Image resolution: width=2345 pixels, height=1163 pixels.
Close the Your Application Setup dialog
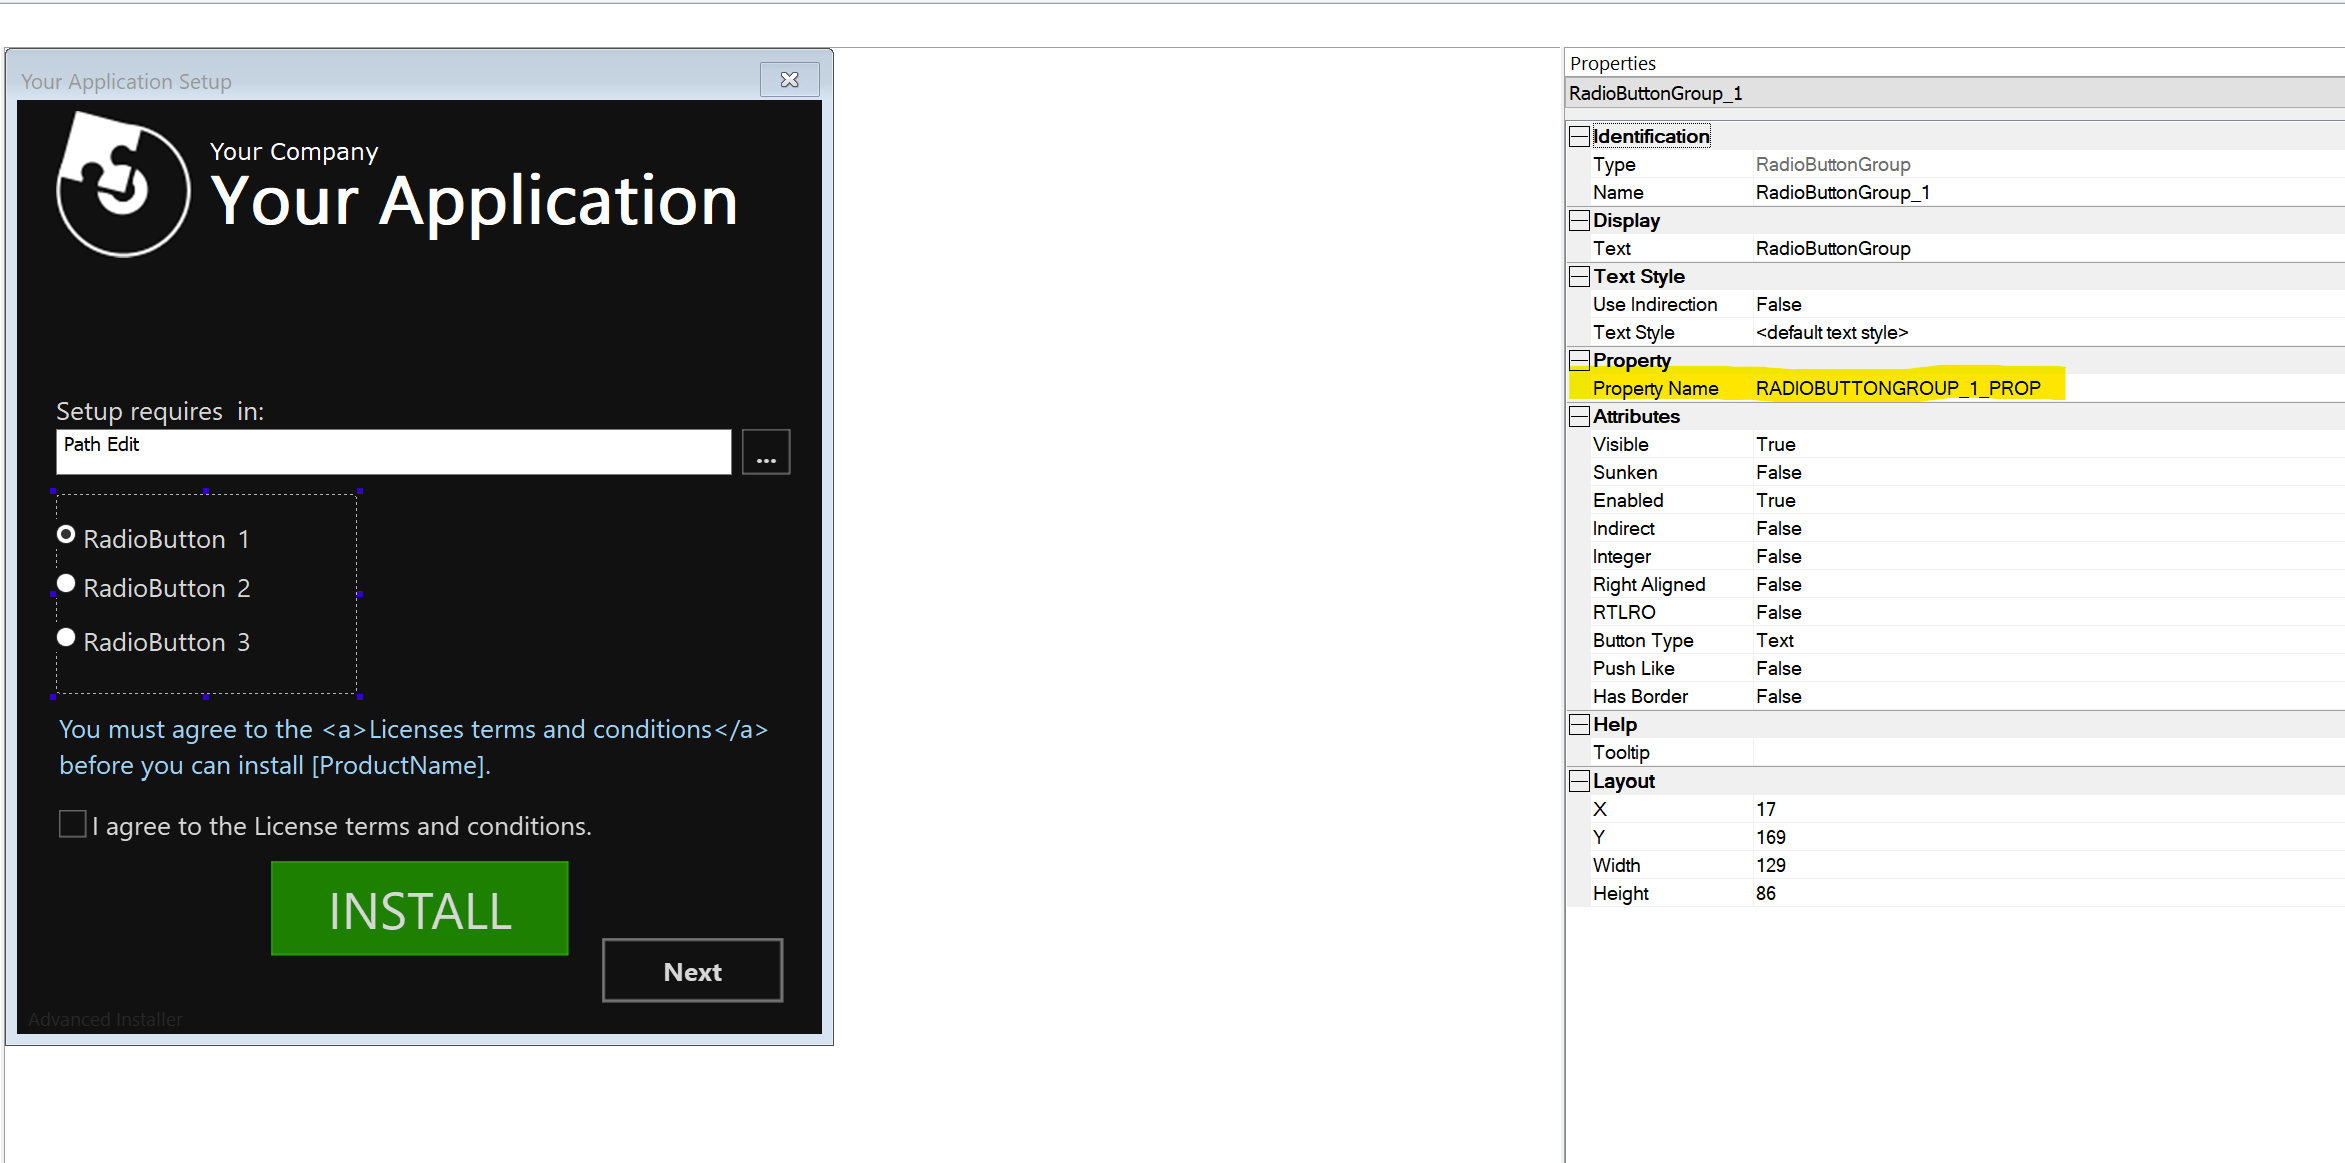[x=790, y=80]
